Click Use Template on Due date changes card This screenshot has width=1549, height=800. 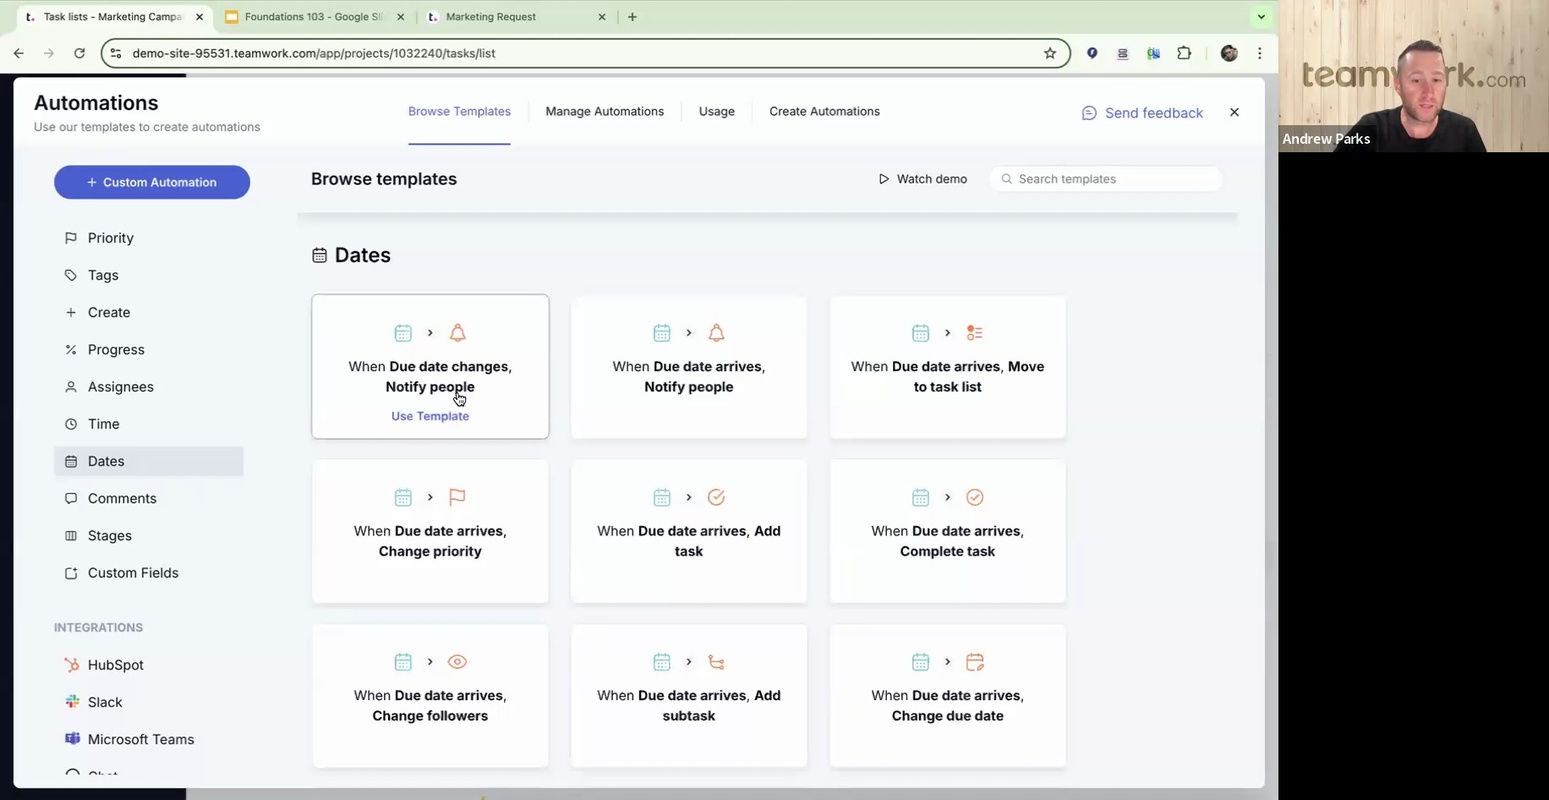(430, 416)
